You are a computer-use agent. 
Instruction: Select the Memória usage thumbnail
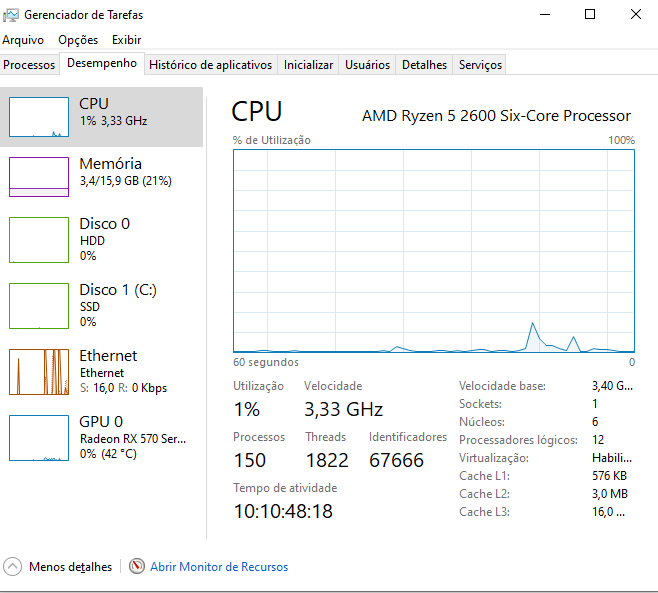pos(39,177)
